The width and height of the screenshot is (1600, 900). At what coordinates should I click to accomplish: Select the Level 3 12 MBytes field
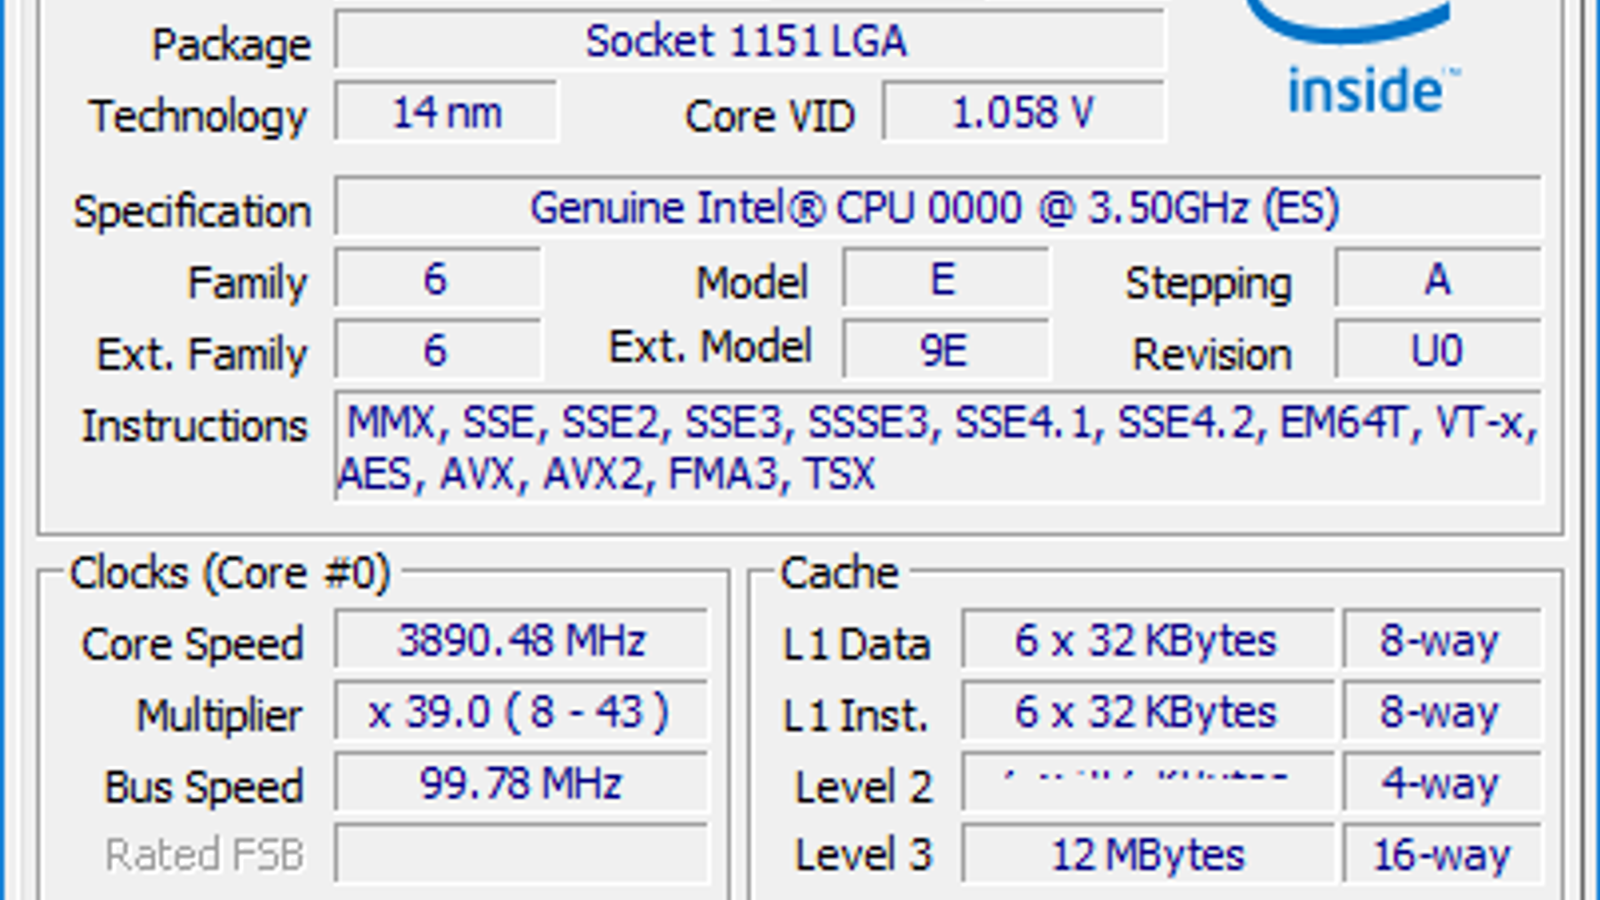(1146, 855)
